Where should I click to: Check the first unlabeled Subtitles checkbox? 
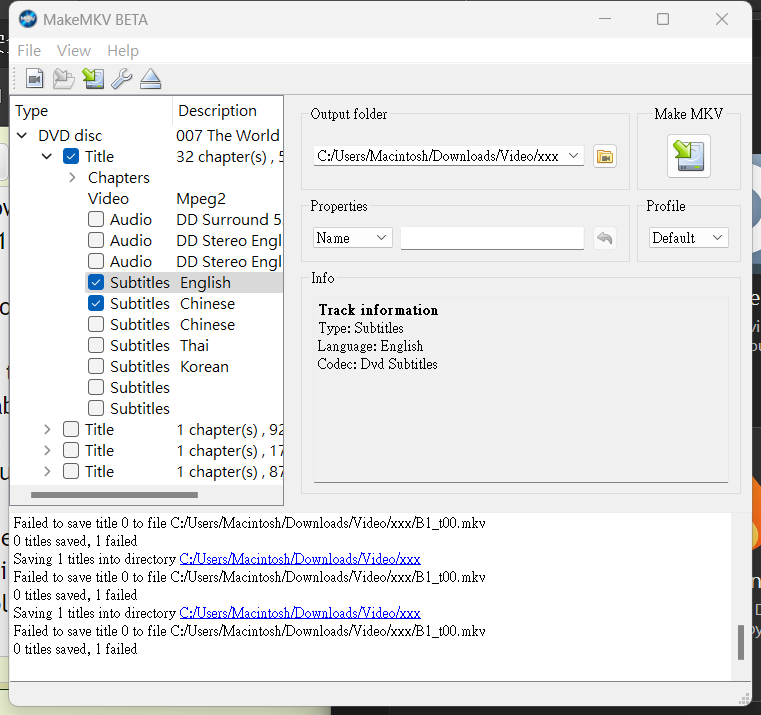coord(96,387)
